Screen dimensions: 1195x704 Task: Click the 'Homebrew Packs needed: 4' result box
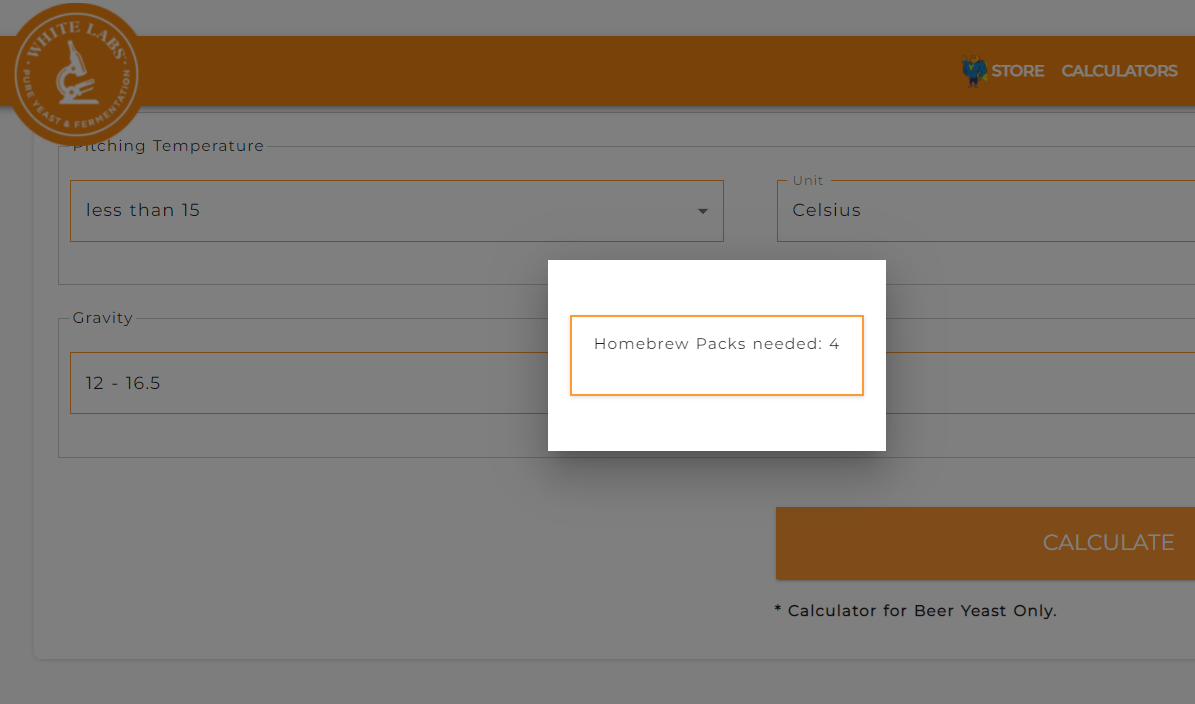pos(716,355)
